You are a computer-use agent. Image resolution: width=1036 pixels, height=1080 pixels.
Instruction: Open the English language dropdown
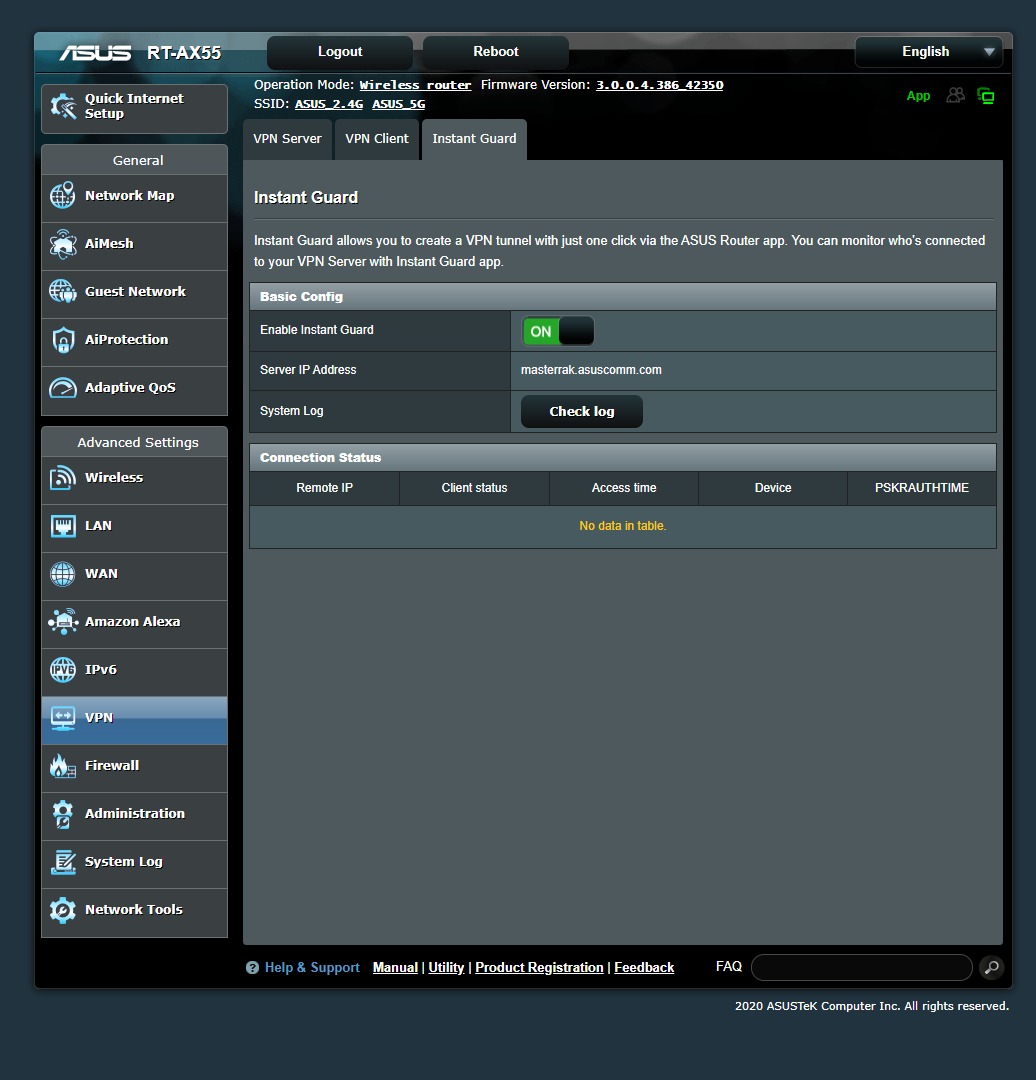pos(929,52)
